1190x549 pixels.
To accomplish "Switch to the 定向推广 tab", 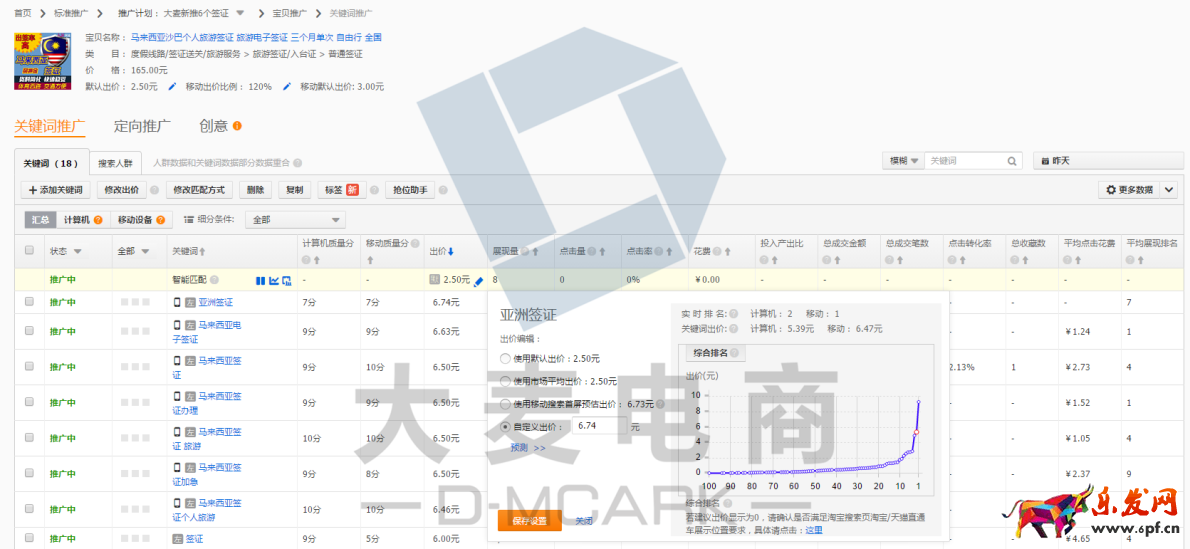I will pyautogui.click(x=142, y=127).
